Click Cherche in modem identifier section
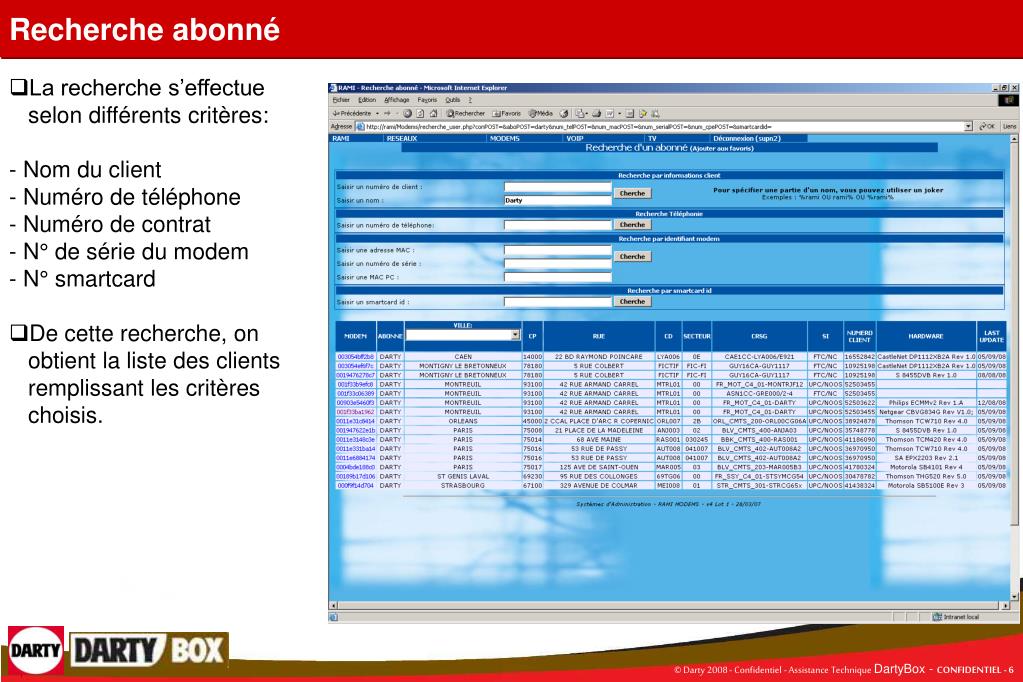 click(632, 256)
